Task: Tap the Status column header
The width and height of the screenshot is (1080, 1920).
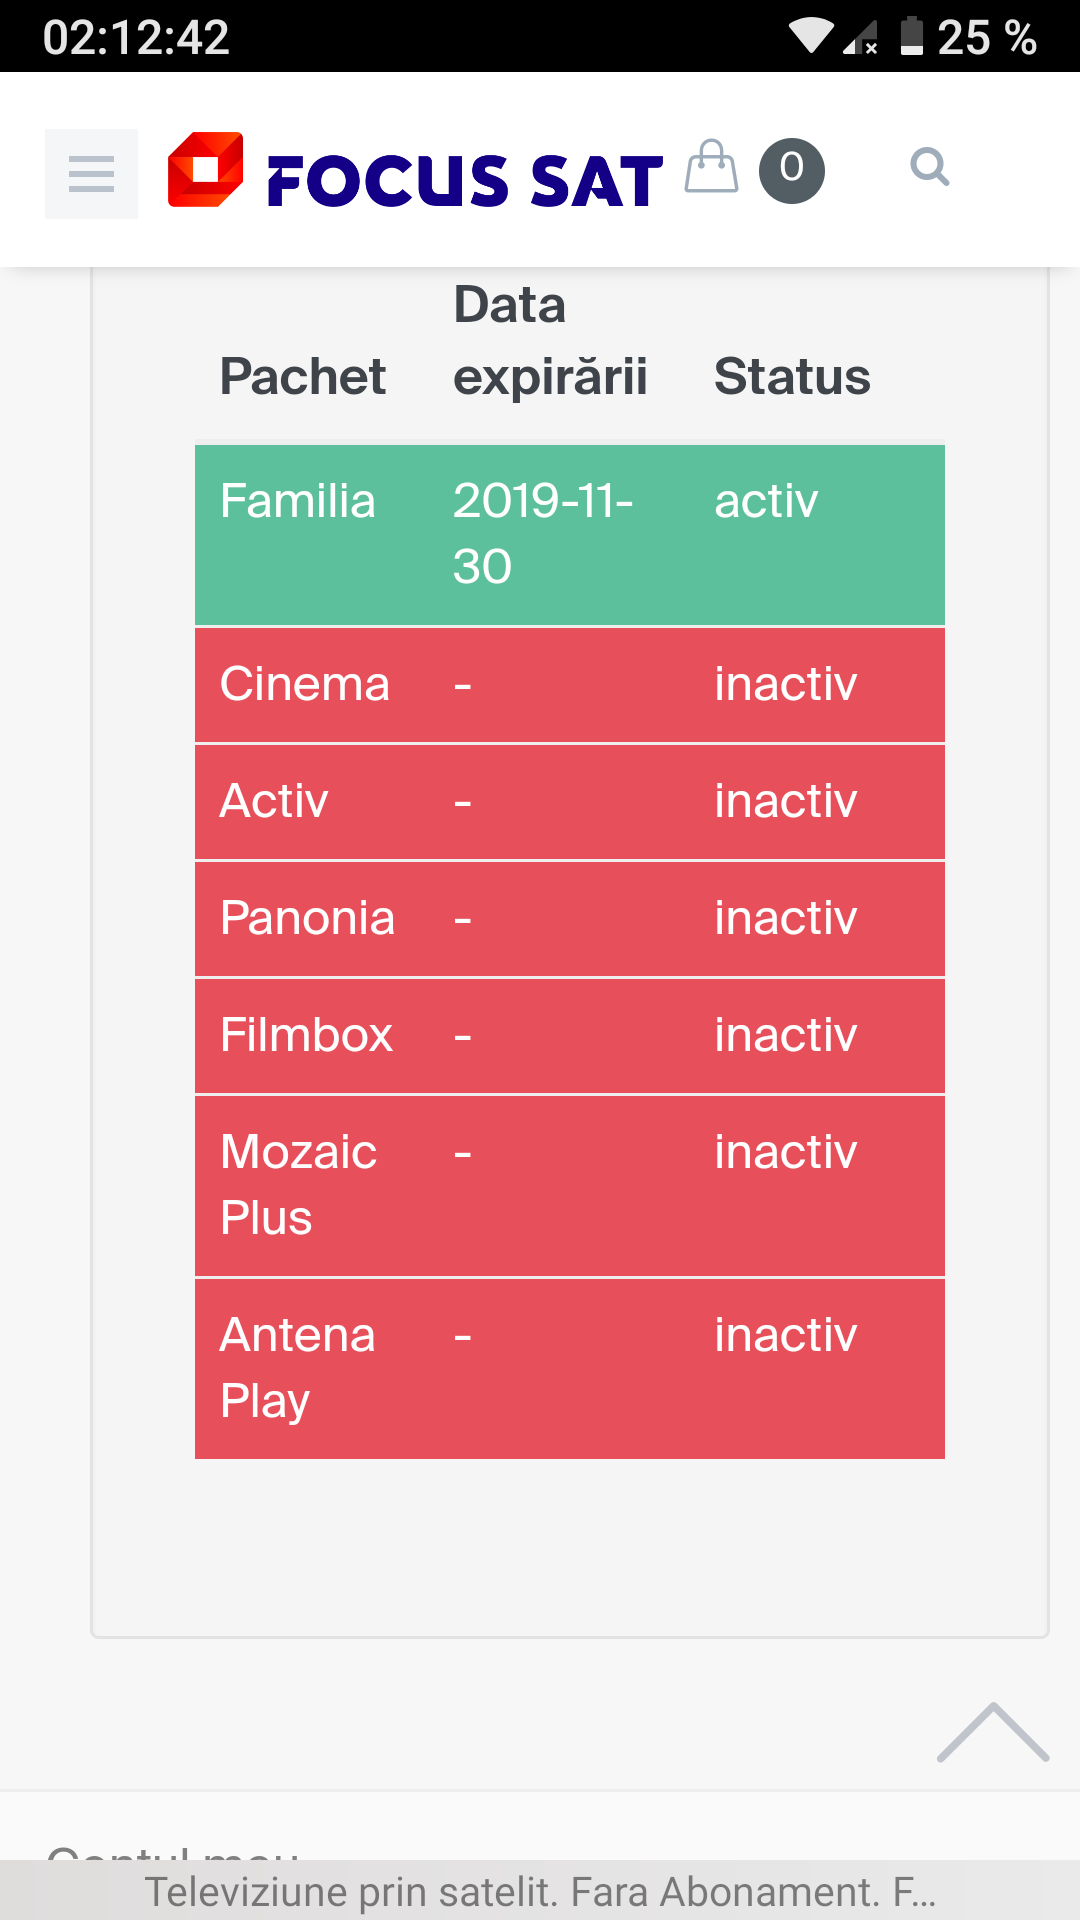Action: 792,376
